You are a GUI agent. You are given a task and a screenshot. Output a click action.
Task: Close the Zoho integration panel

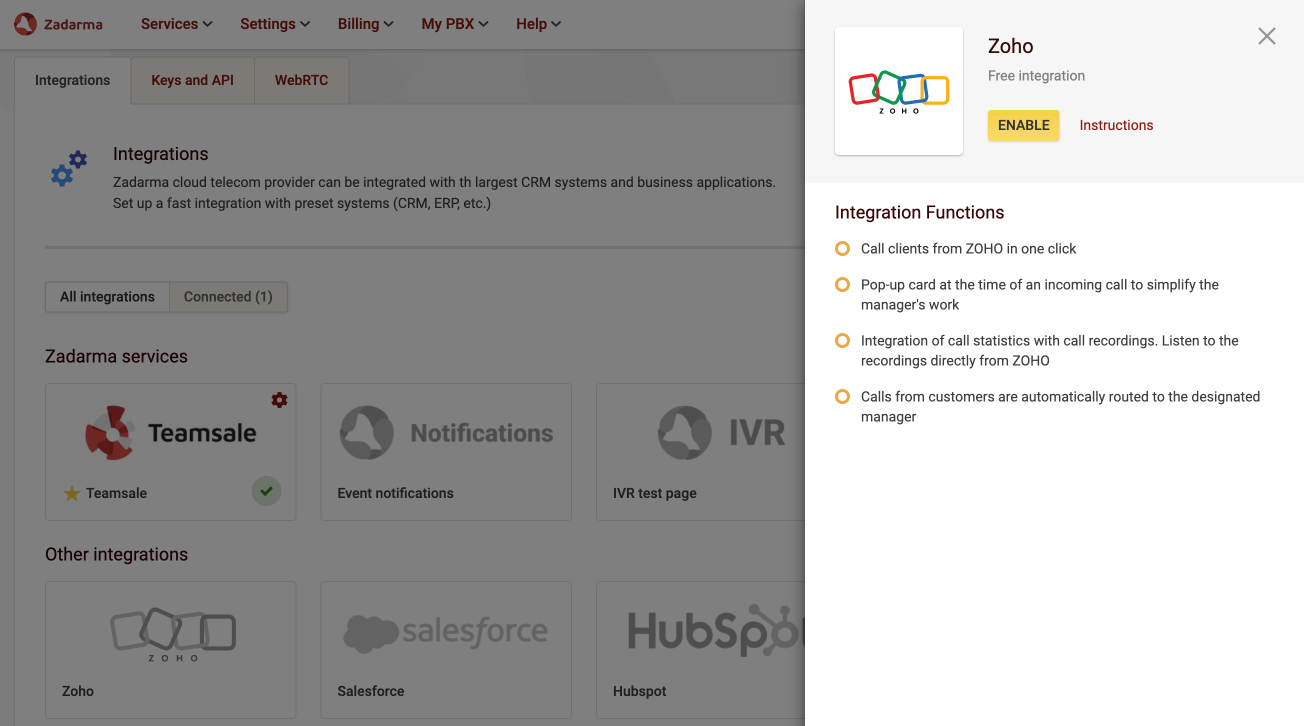tap(1266, 37)
